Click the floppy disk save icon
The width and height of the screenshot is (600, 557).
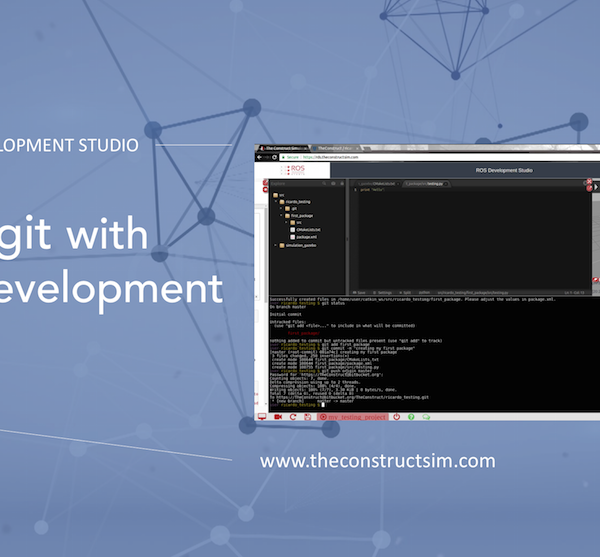(x=308, y=417)
